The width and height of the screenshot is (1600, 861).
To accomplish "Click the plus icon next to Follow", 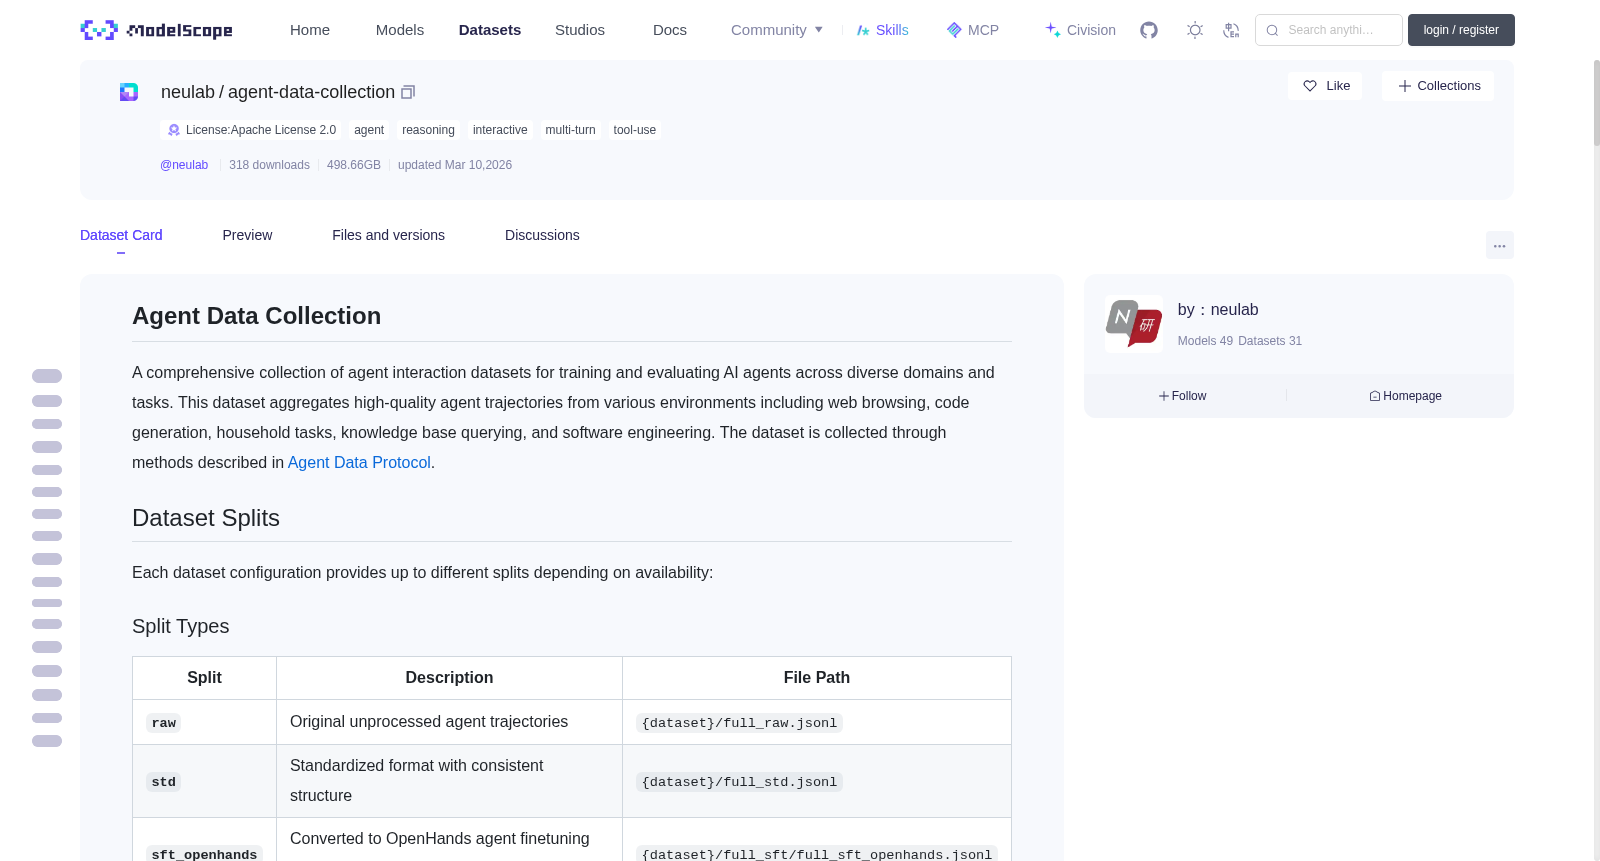I will coord(1164,396).
